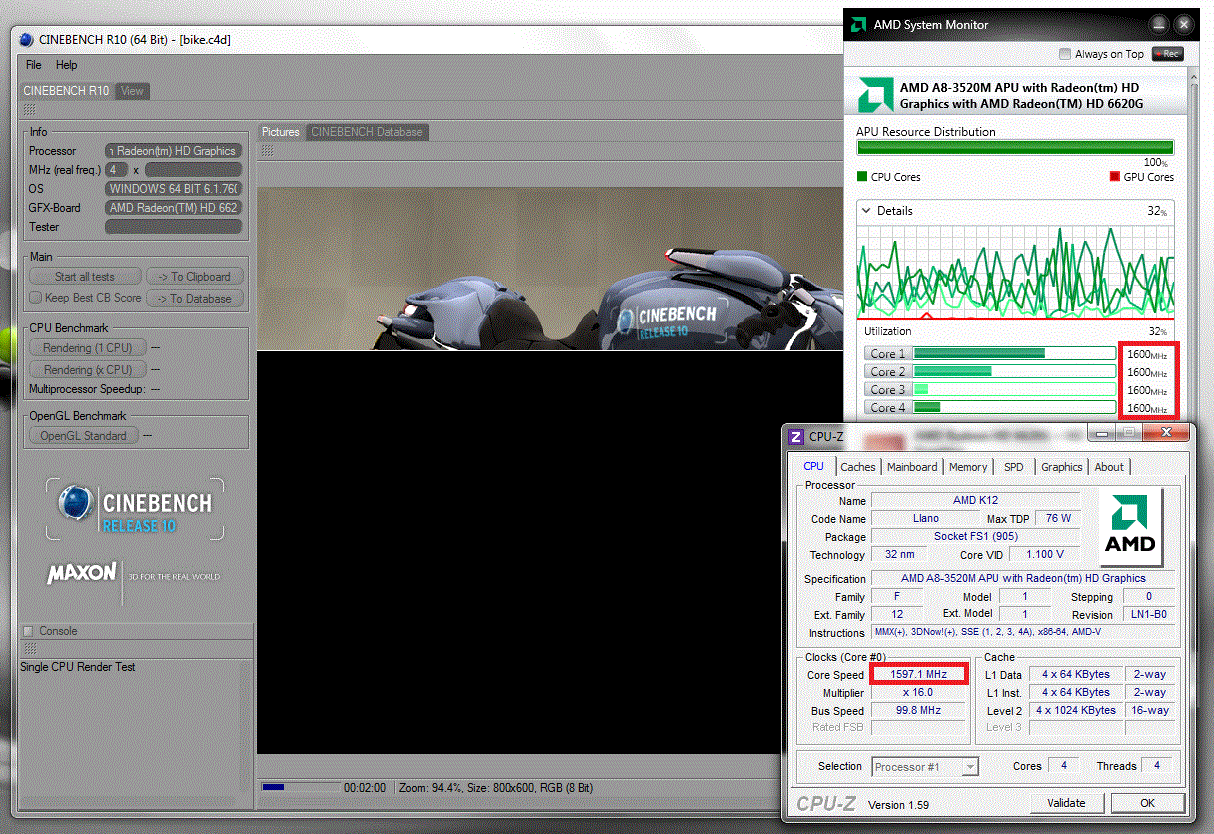Click the To Clipboard button

[195, 277]
